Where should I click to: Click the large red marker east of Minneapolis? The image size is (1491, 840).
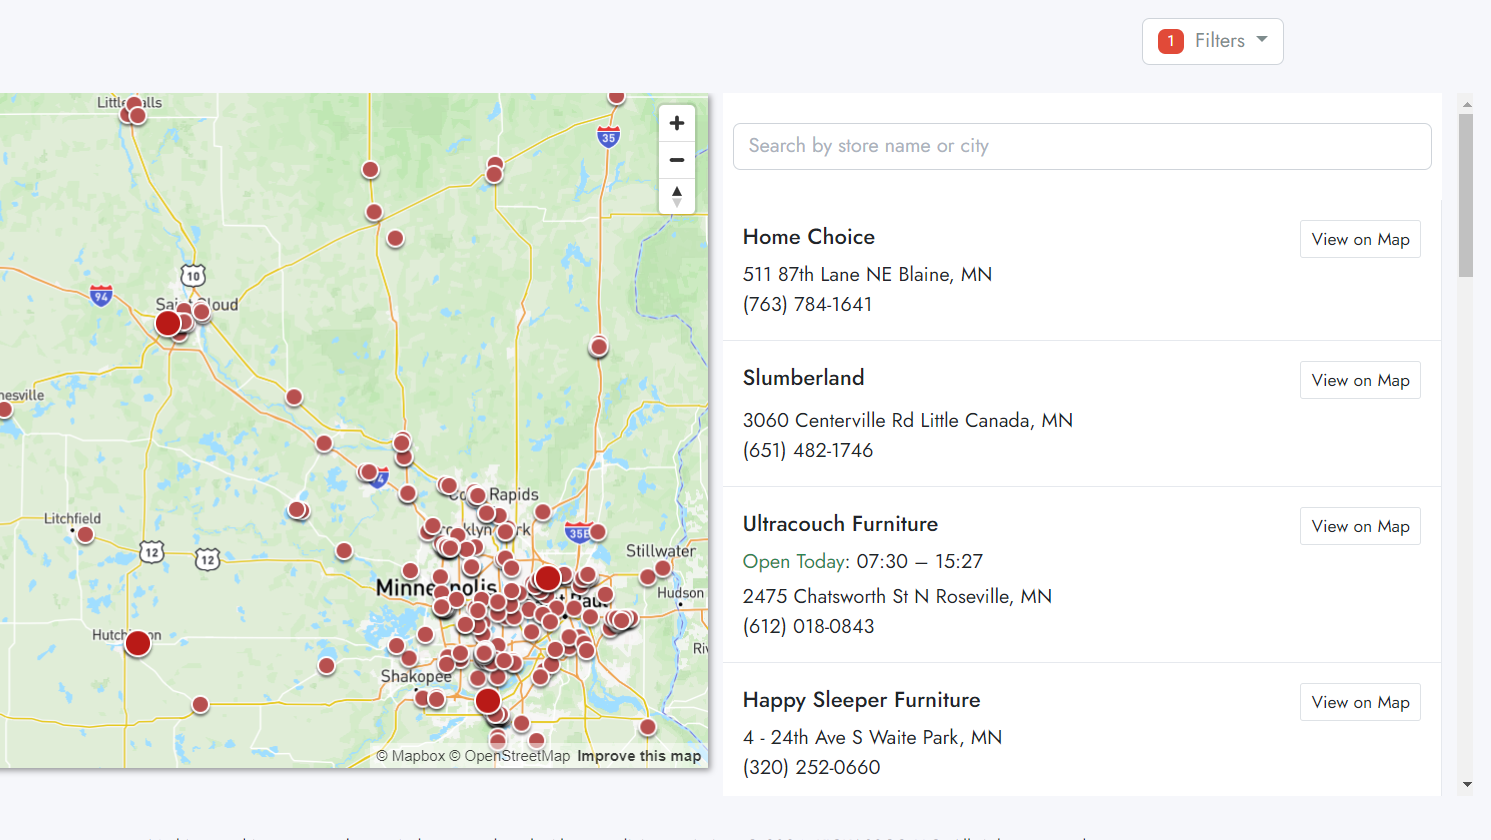(548, 578)
